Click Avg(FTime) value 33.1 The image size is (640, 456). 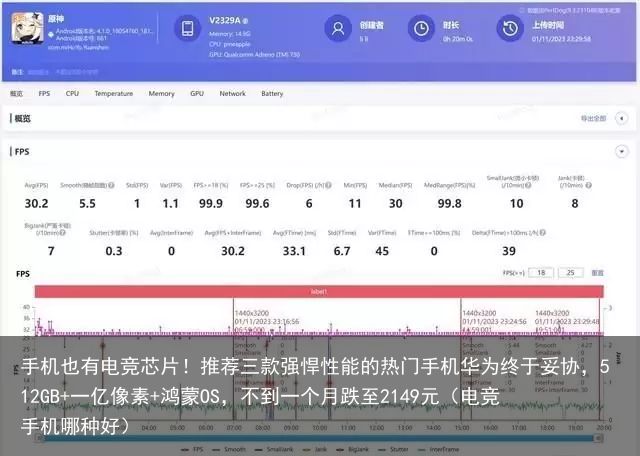294,251
